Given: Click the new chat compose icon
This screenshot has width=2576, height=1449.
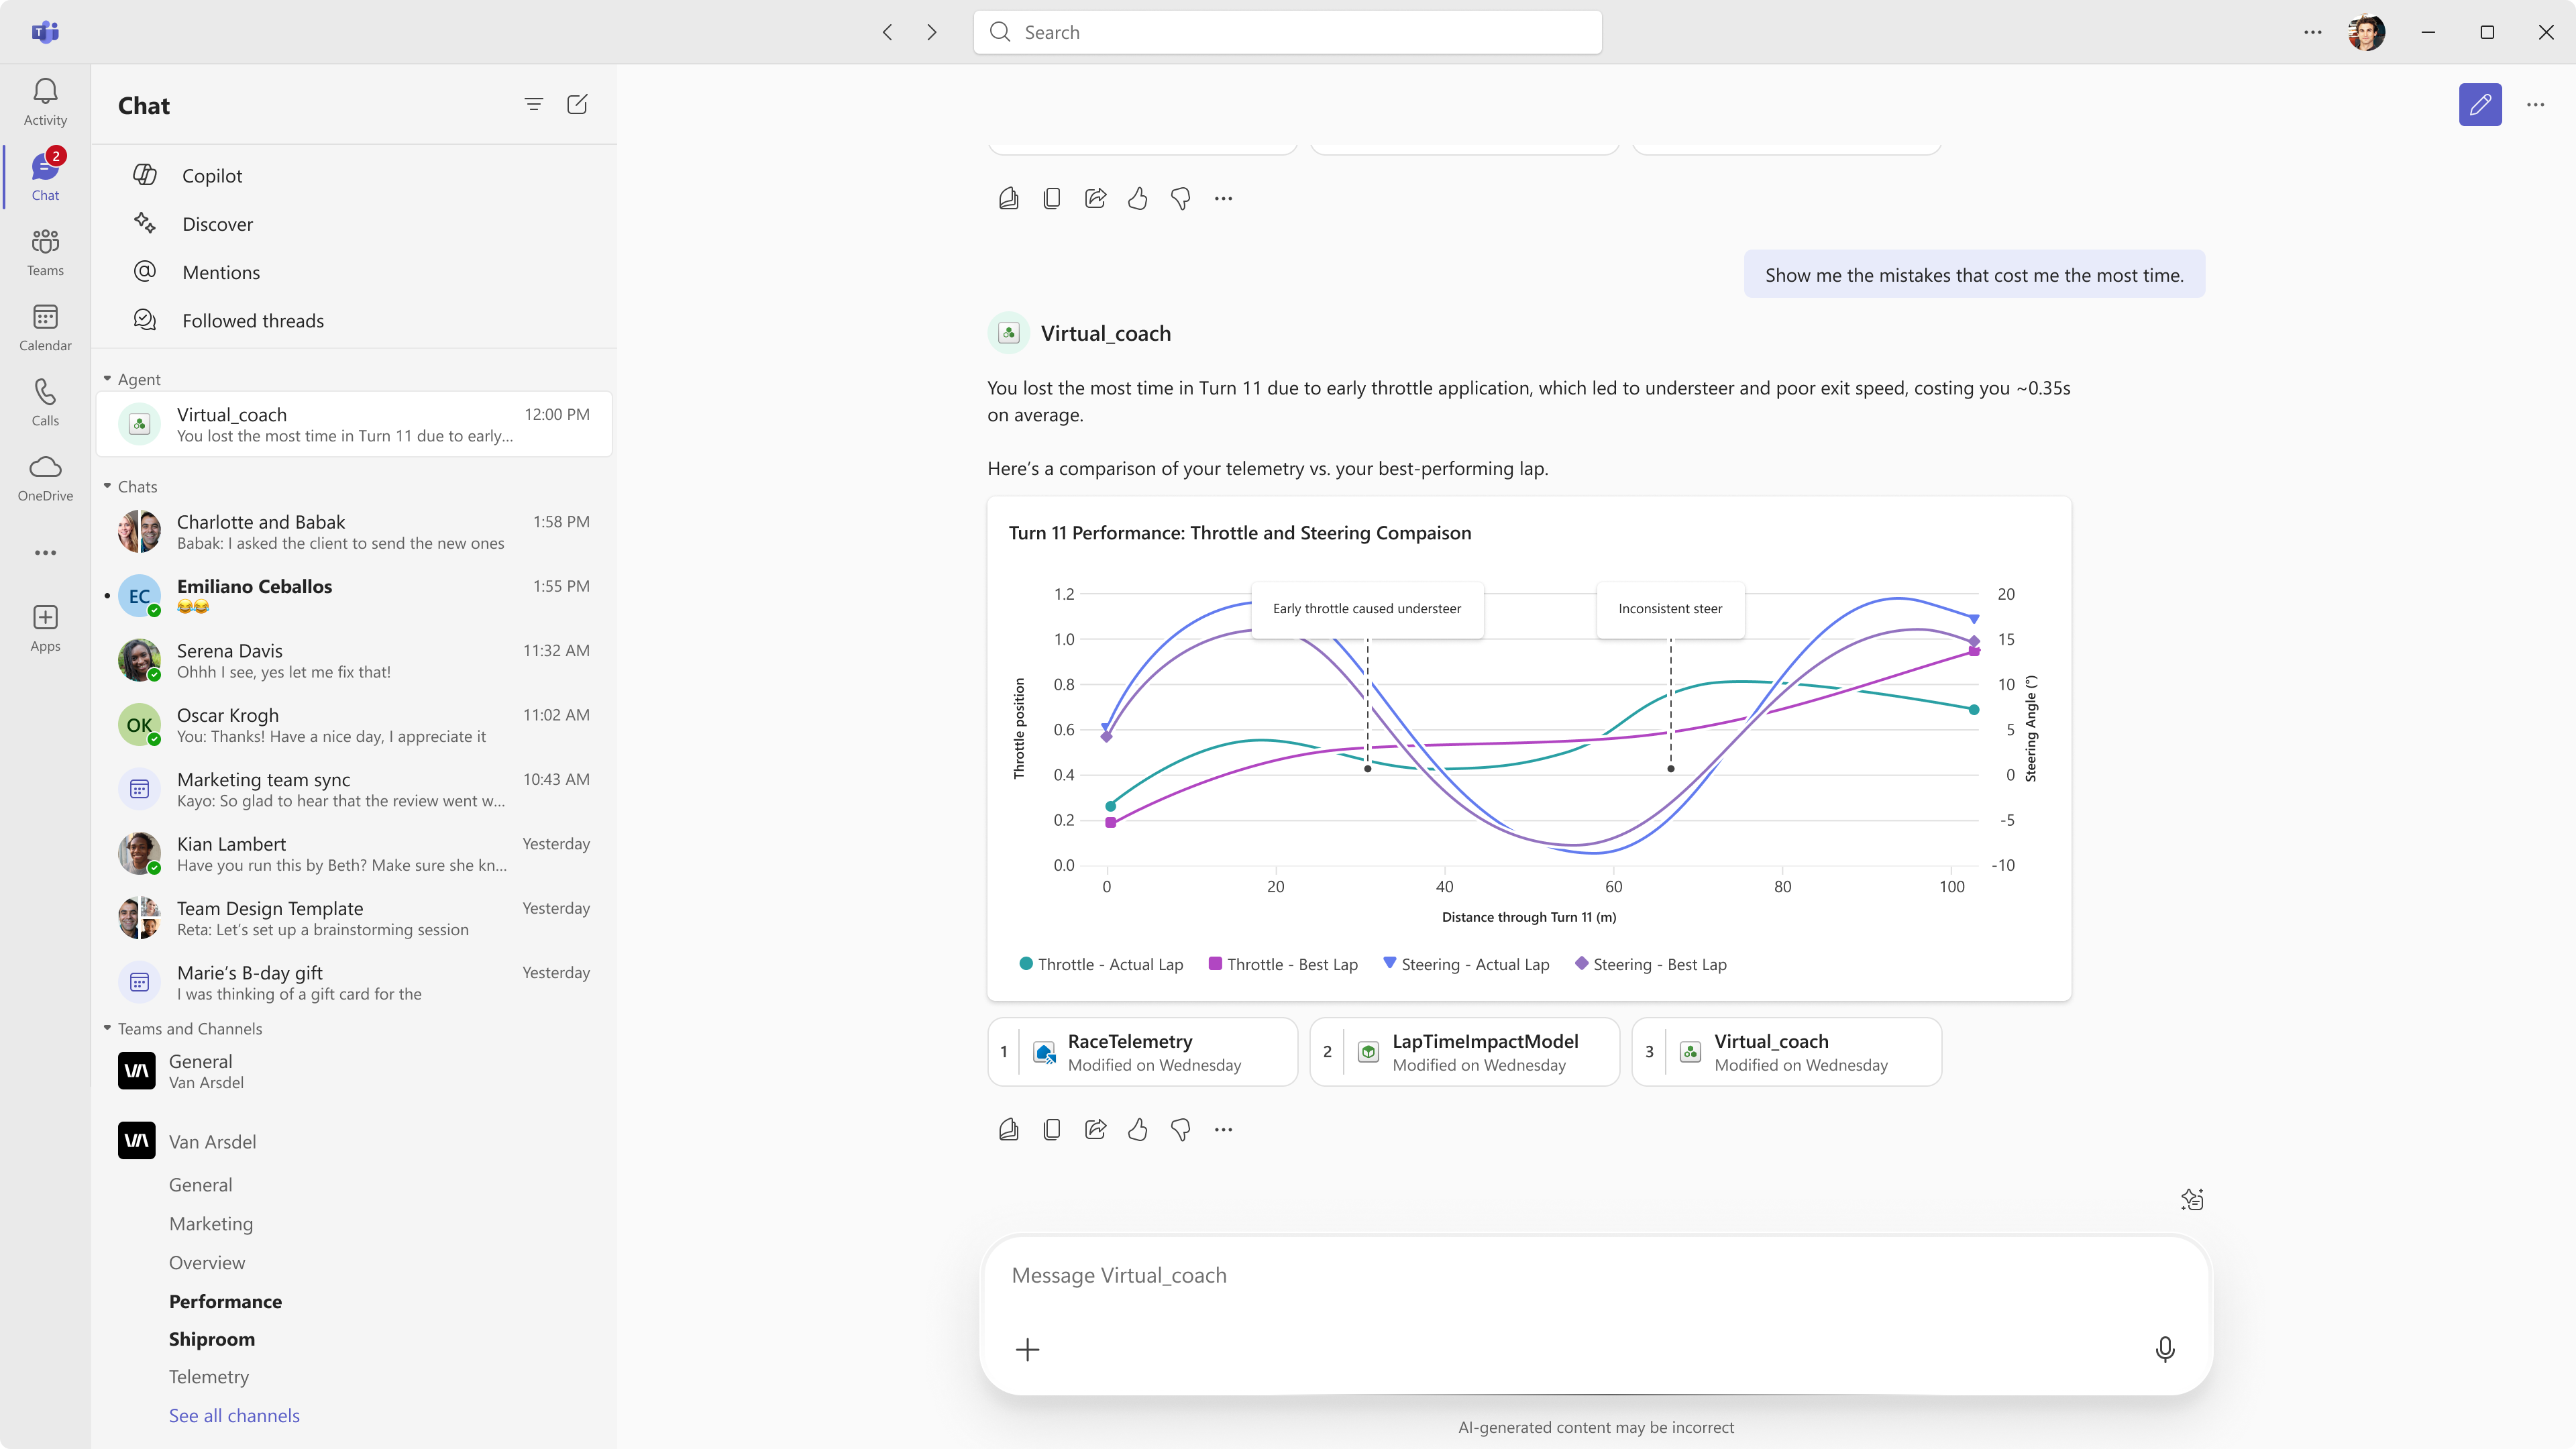Looking at the screenshot, I should [577, 105].
